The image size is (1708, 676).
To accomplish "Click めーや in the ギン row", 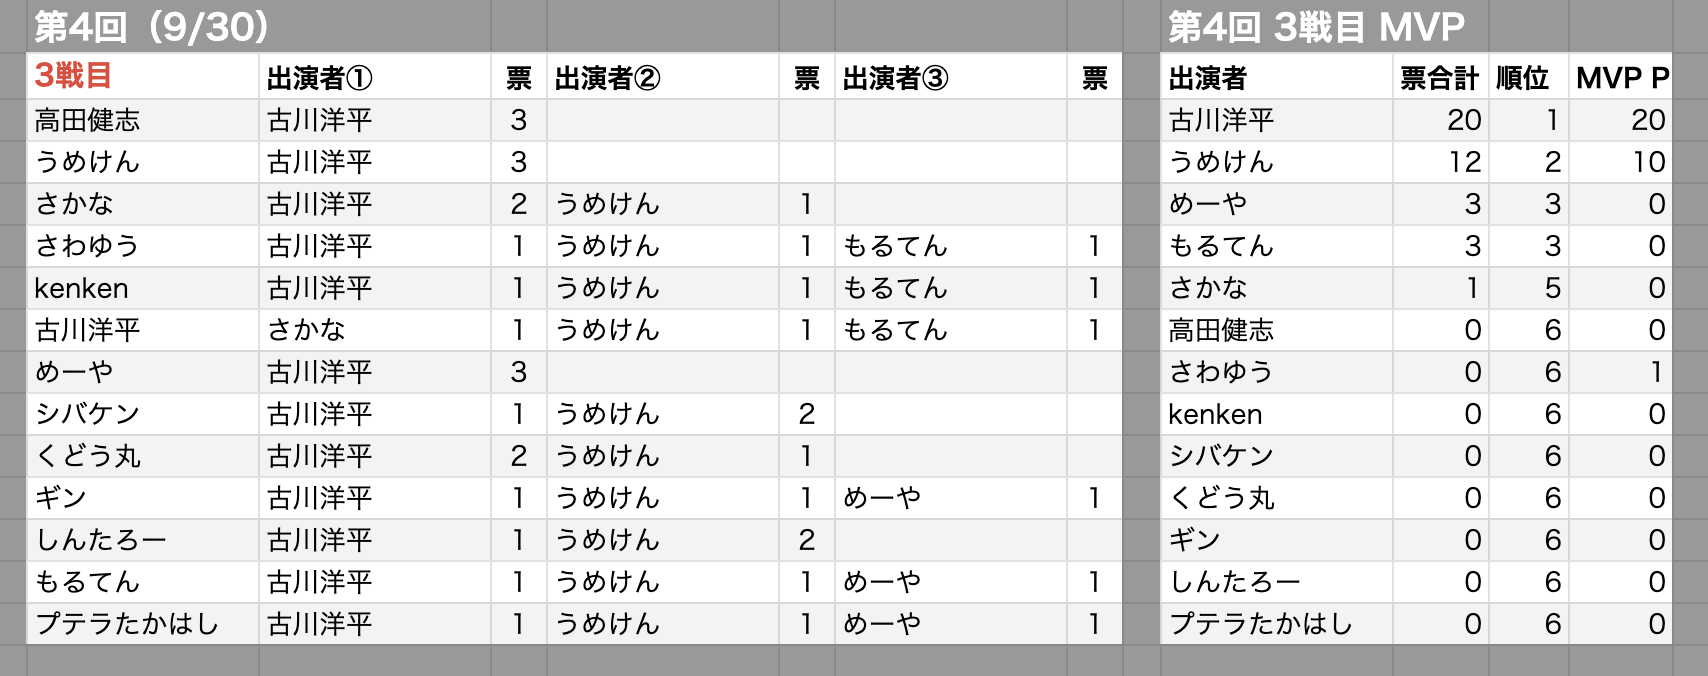I will 882,498.
